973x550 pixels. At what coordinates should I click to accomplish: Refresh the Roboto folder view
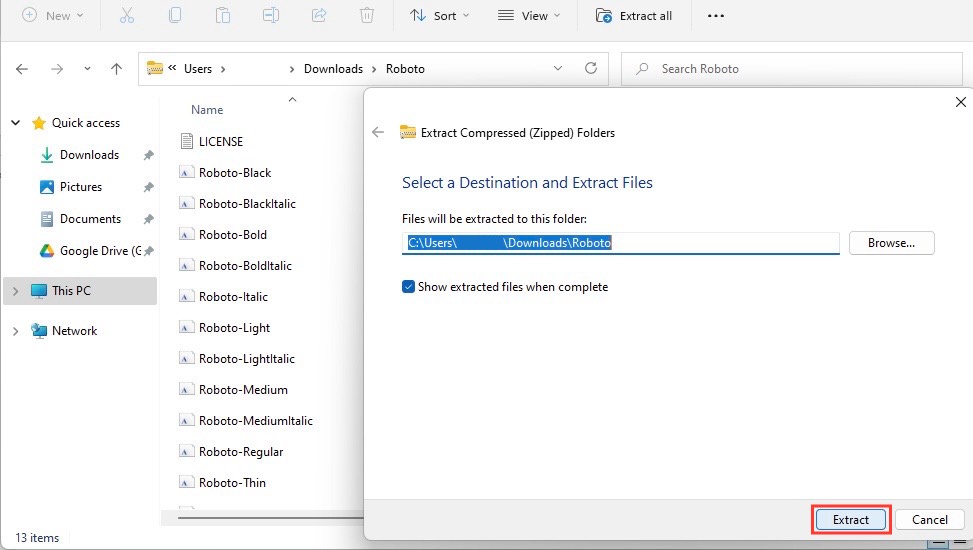[591, 68]
